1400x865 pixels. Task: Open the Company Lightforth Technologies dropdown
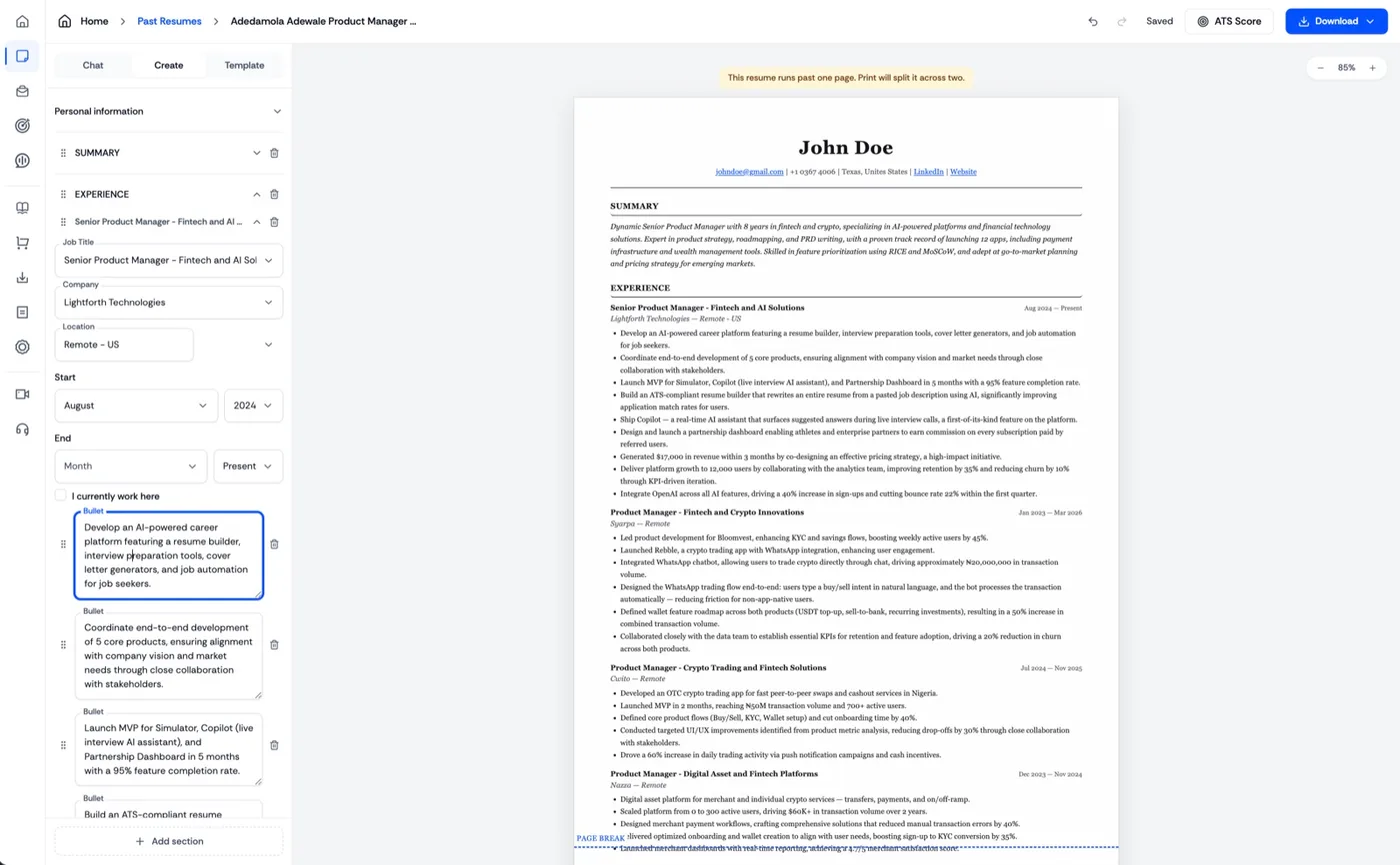[168, 302]
